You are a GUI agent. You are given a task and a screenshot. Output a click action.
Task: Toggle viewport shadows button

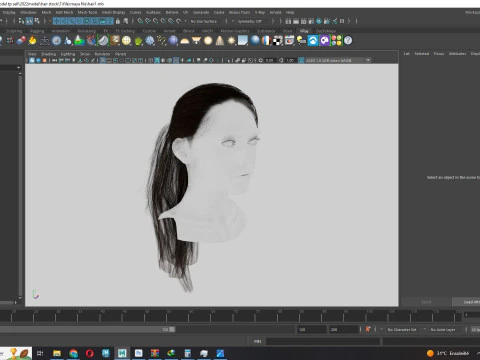click(x=189, y=60)
